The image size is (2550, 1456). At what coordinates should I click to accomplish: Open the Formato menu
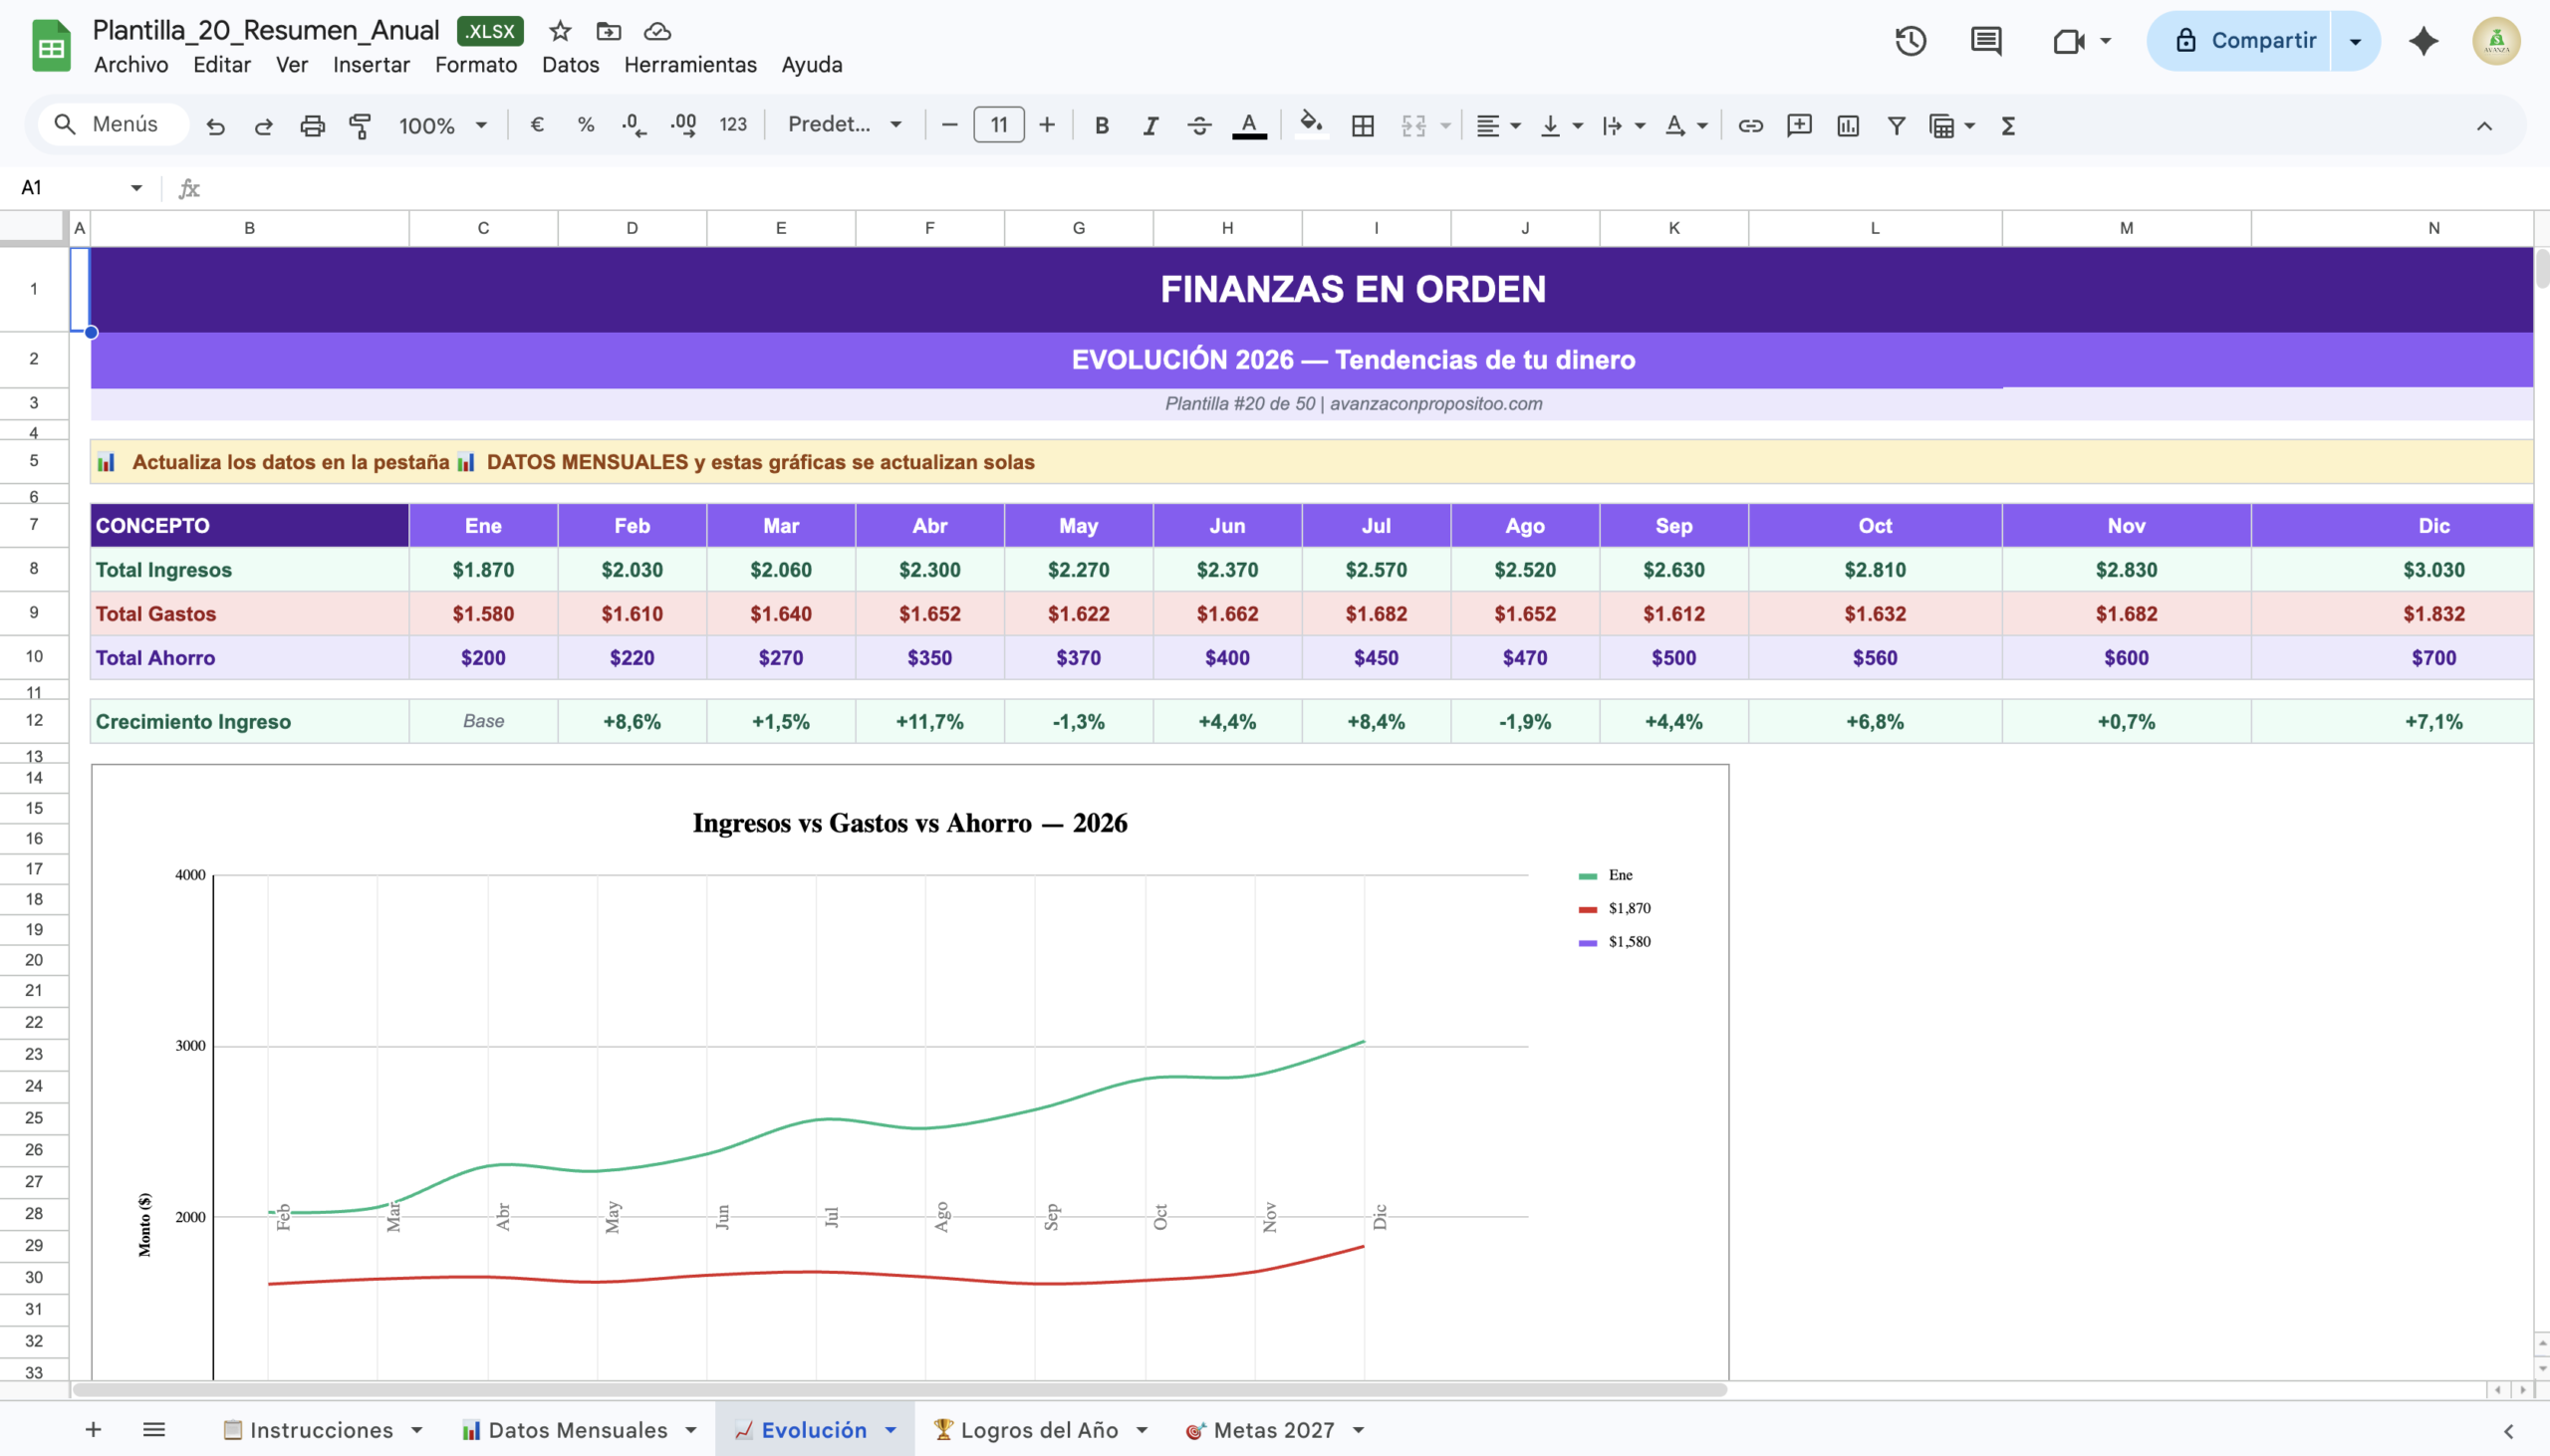pos(475,64)
